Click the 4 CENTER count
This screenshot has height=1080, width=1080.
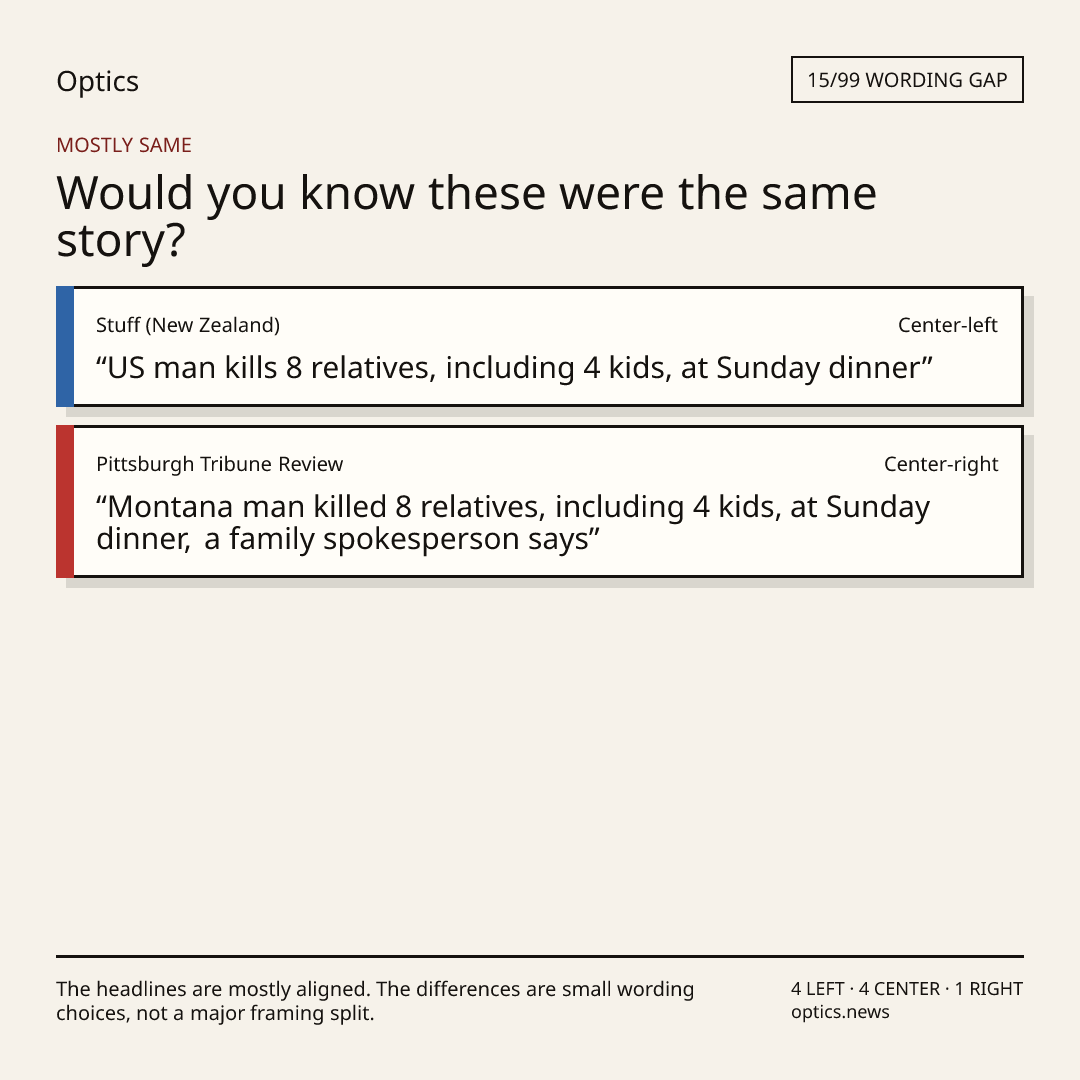pyautogui.click(x=899, y=989)
